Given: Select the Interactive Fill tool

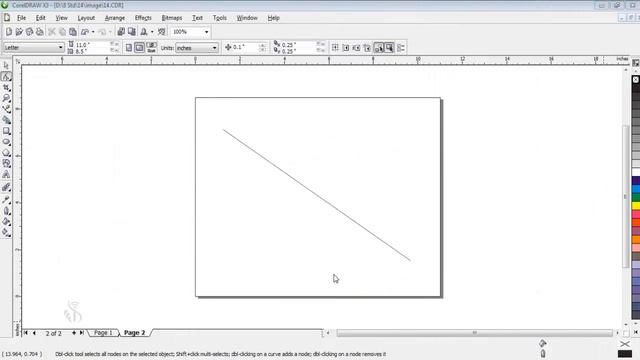Looking at the screenshot, I should click(x=6, y=232).
